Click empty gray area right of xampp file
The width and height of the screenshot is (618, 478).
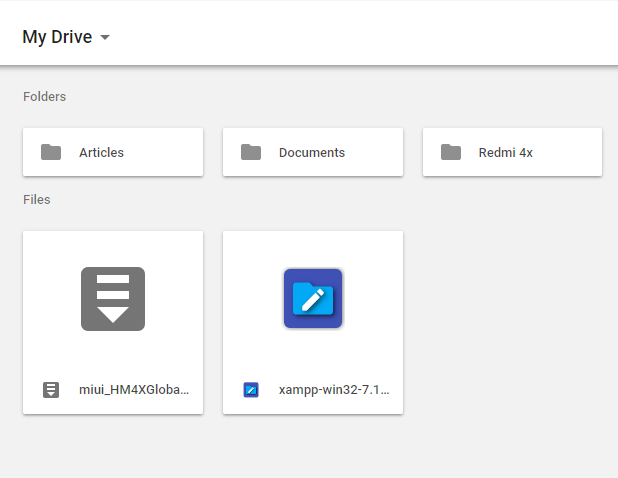tap(510, 320)
